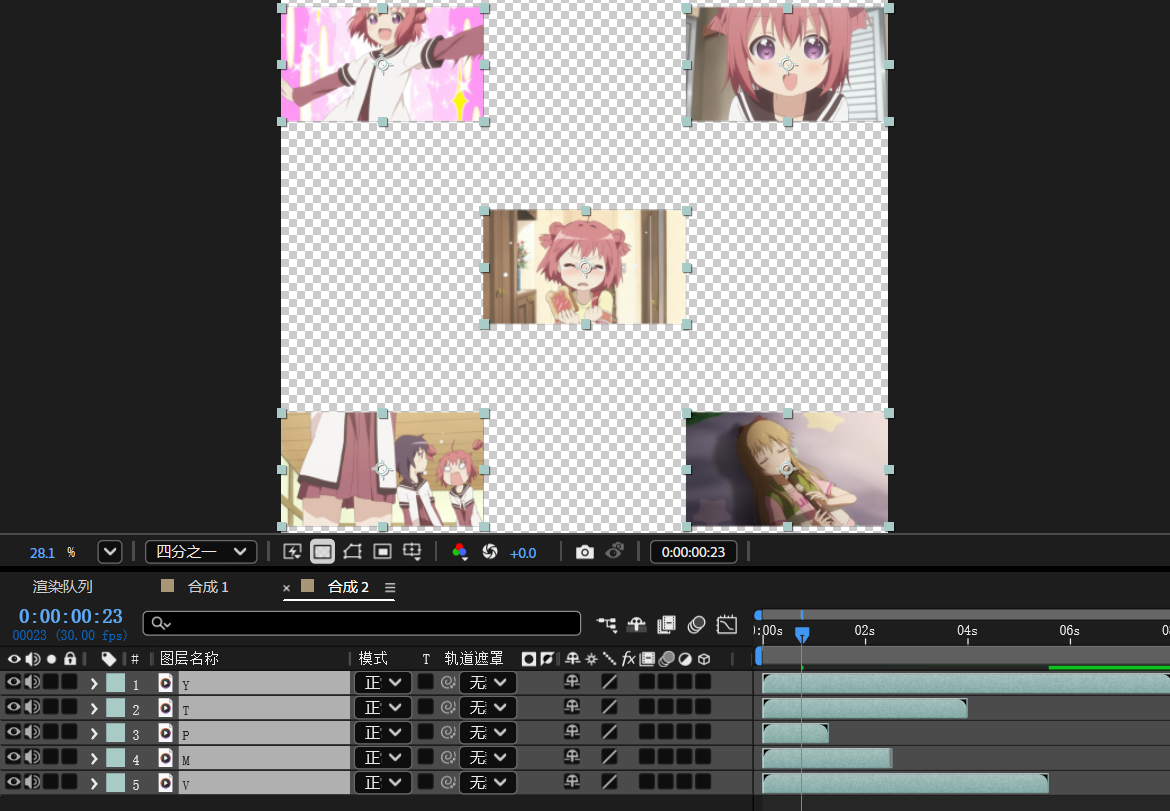Toggle mask and shape path visibility icon
This screenshot has height=811, width=1170.
pyautogui.click(x=352, y=551)
